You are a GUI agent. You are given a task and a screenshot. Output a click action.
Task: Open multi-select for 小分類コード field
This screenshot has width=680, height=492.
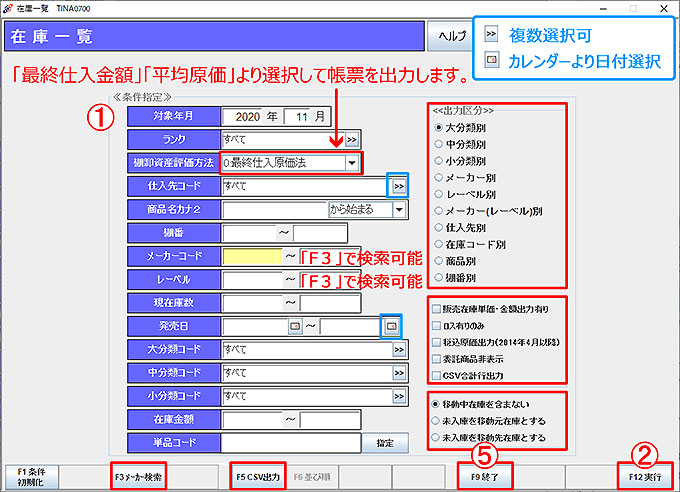[399, 396]
